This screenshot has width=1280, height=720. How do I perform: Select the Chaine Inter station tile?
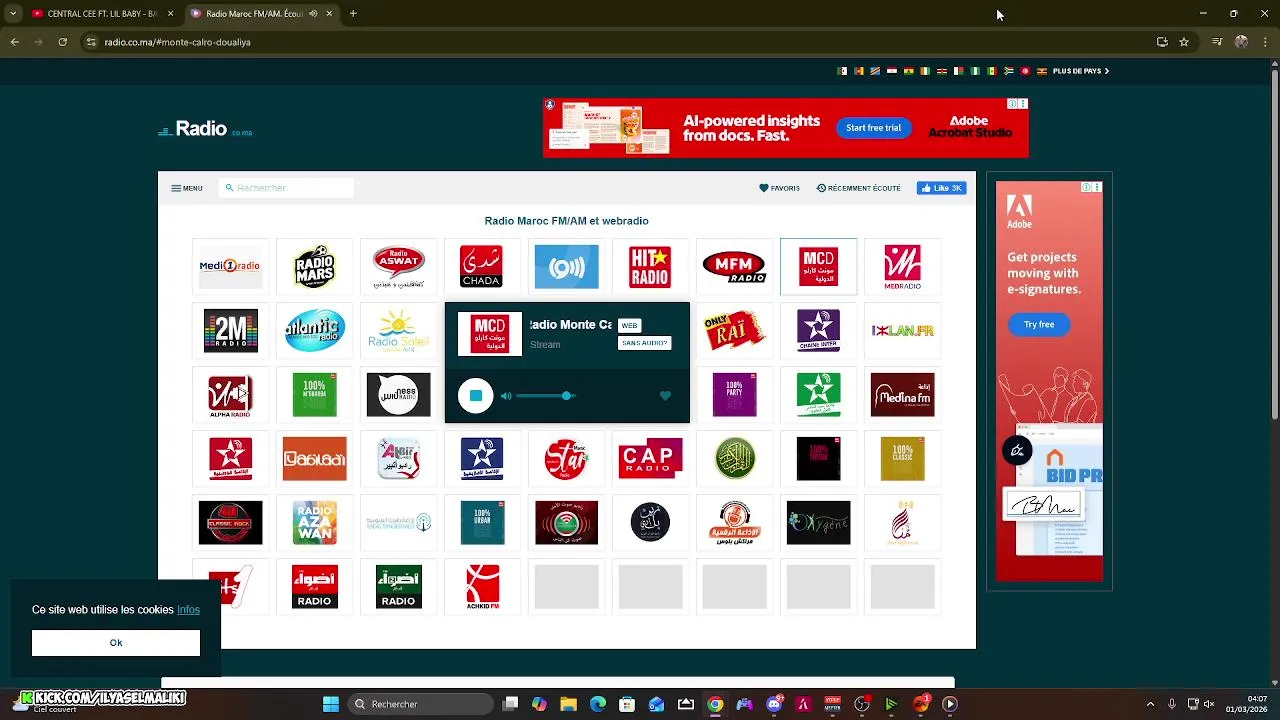pyautogui.click(x=818, y=331)
